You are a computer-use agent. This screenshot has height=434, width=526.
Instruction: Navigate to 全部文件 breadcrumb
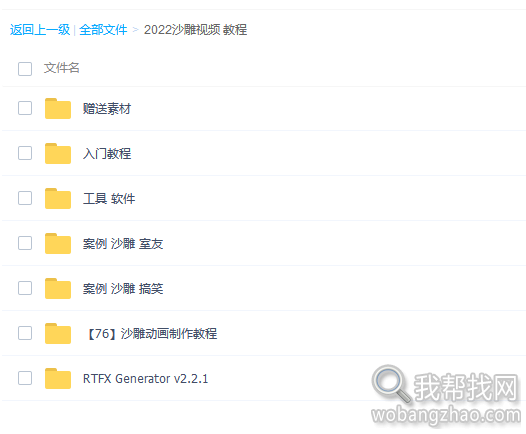coord(103,30)
